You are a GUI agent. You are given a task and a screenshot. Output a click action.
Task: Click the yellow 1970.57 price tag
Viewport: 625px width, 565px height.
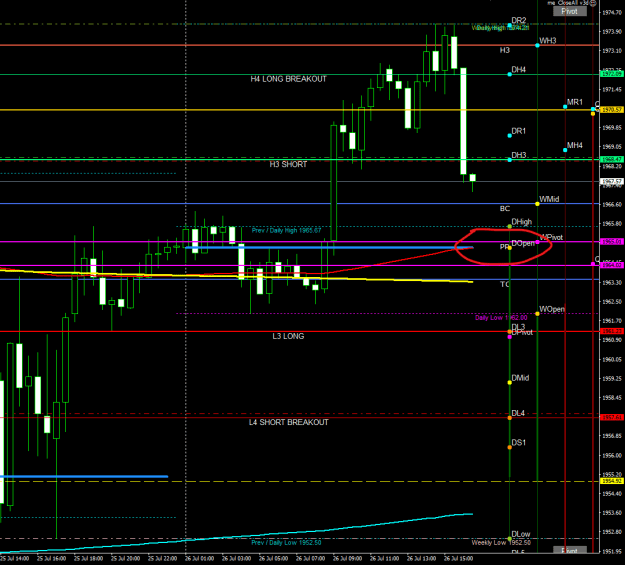611,109
